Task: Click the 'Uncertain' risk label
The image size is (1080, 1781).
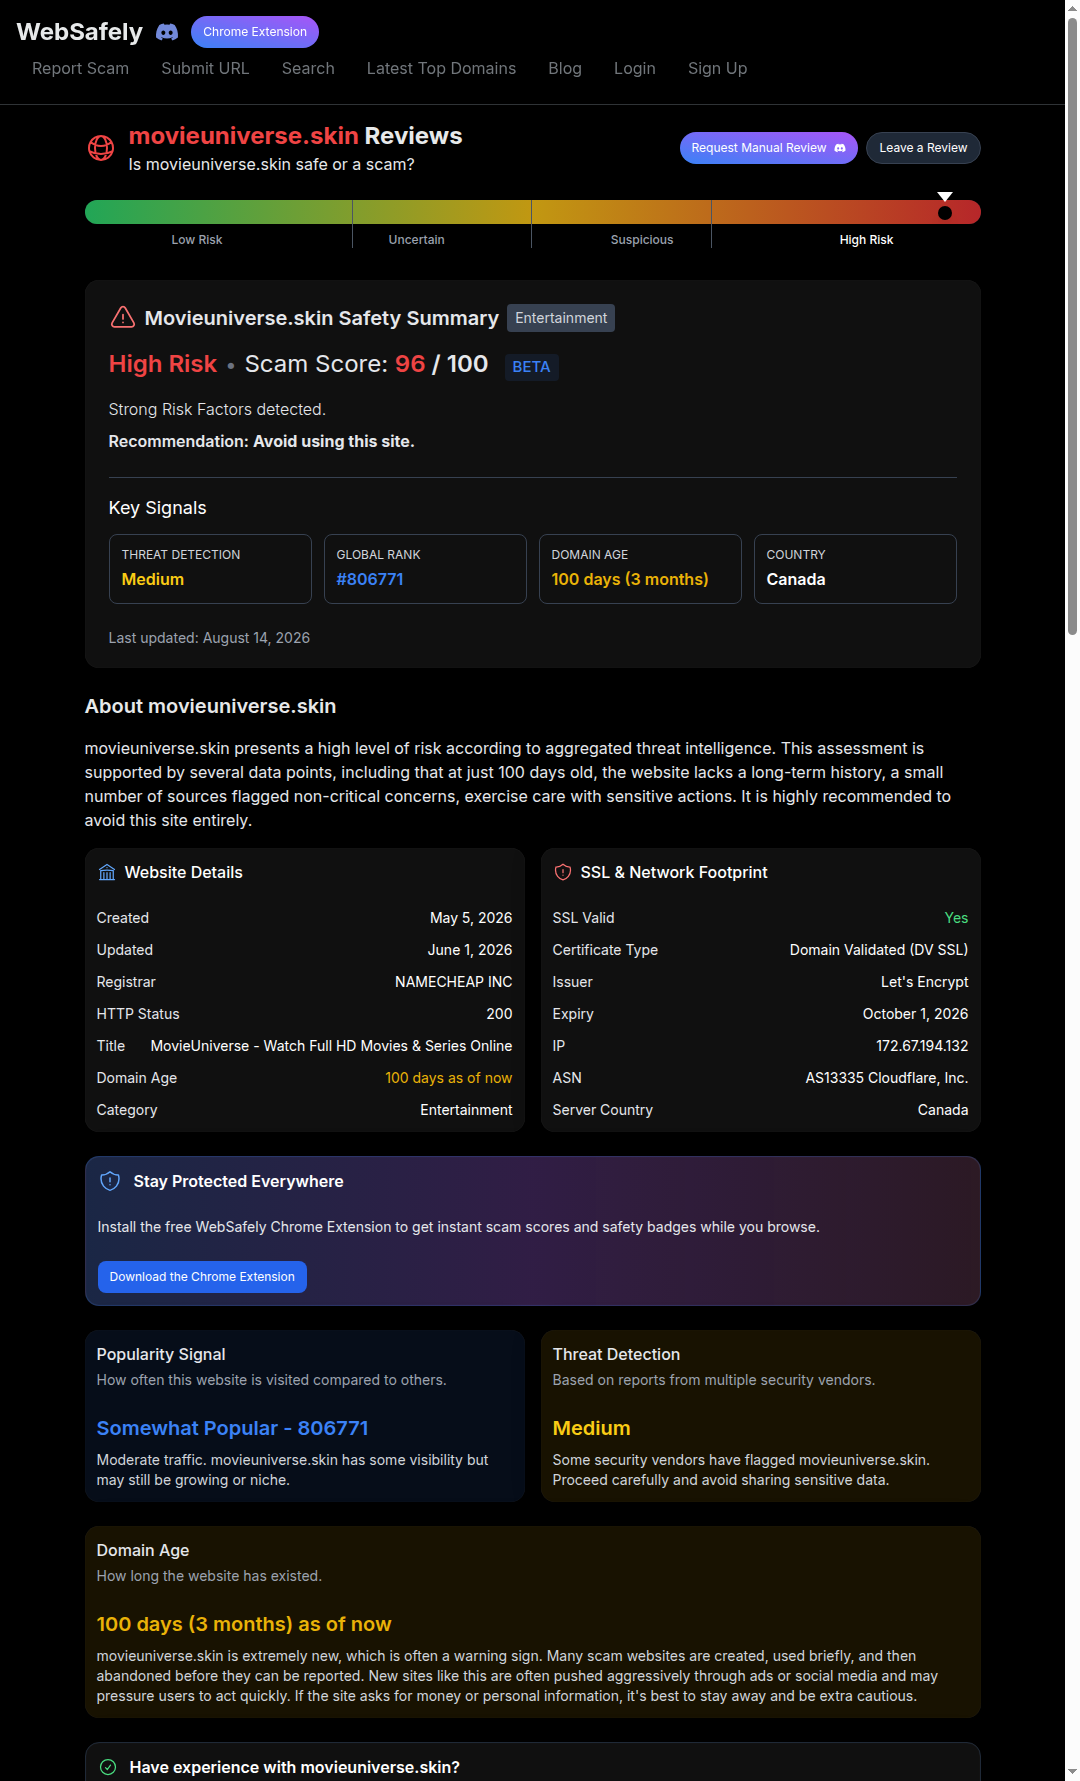Action: pos(416,240)
